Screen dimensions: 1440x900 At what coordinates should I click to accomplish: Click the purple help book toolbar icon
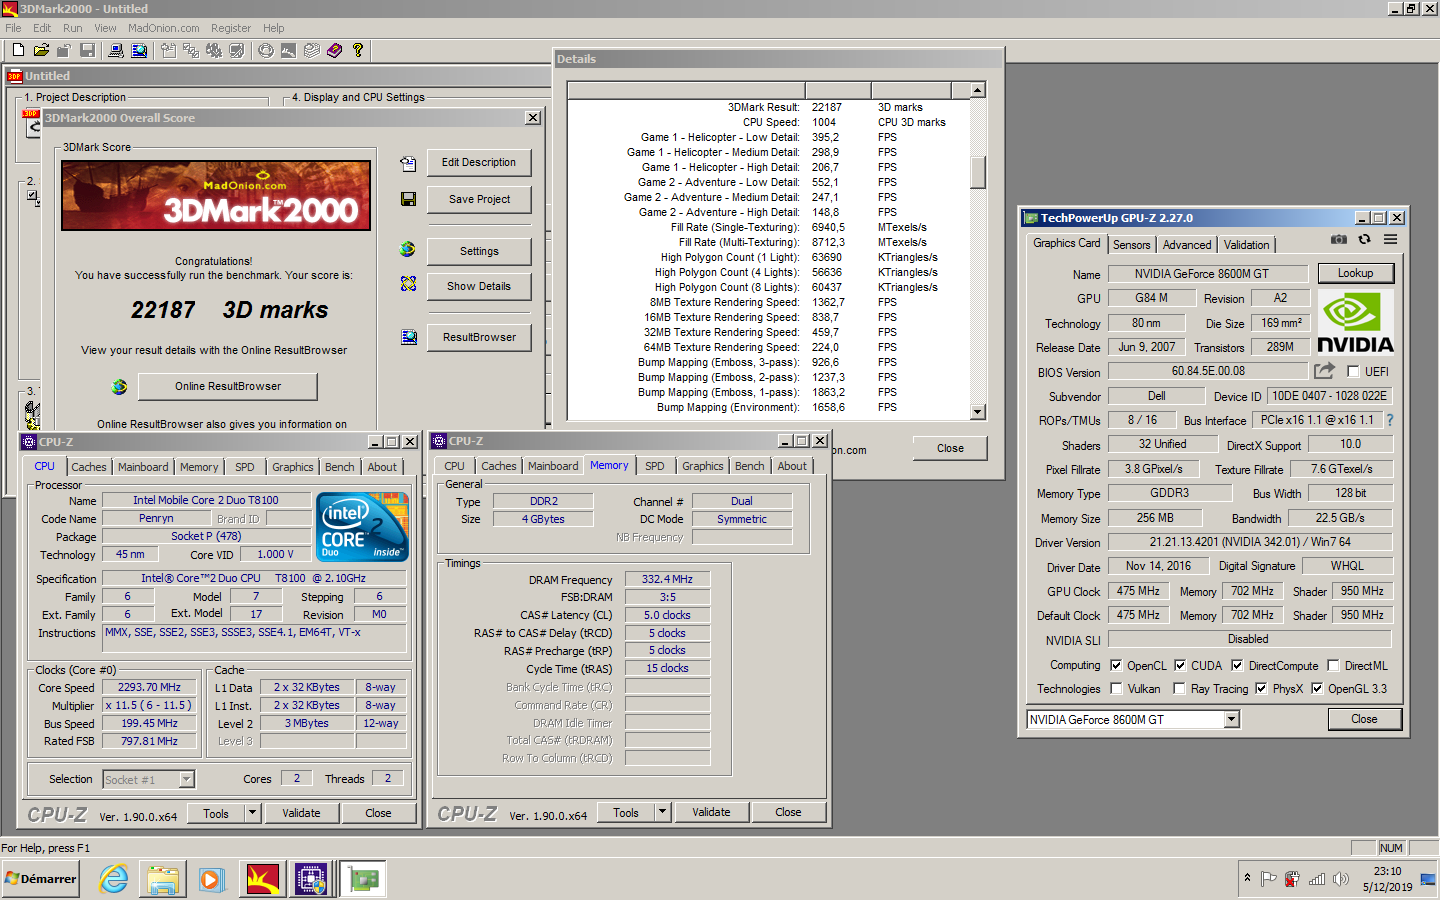pos(335,50)
